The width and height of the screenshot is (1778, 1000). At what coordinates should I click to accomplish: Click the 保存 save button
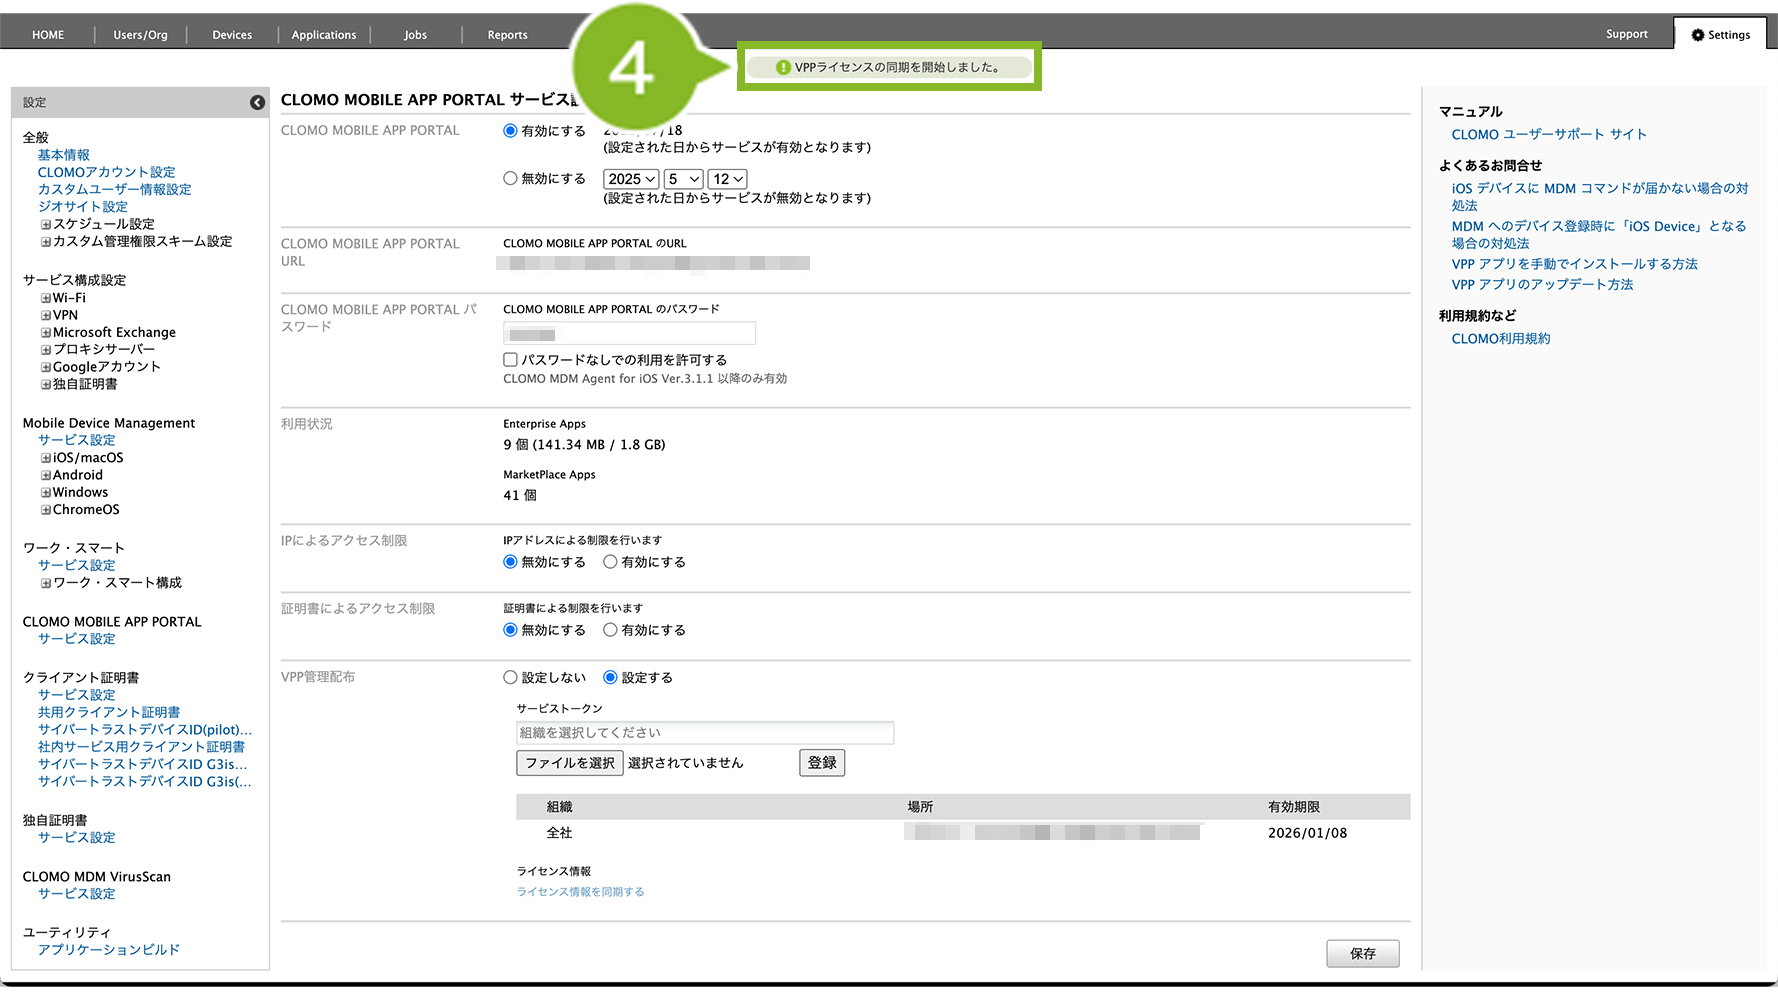1362,953
